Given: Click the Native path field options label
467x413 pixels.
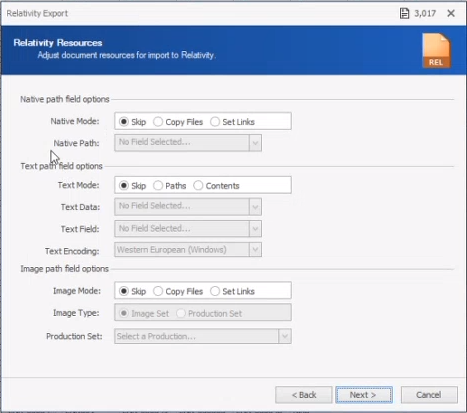Looking at the screenshot, I should (65, 99).
